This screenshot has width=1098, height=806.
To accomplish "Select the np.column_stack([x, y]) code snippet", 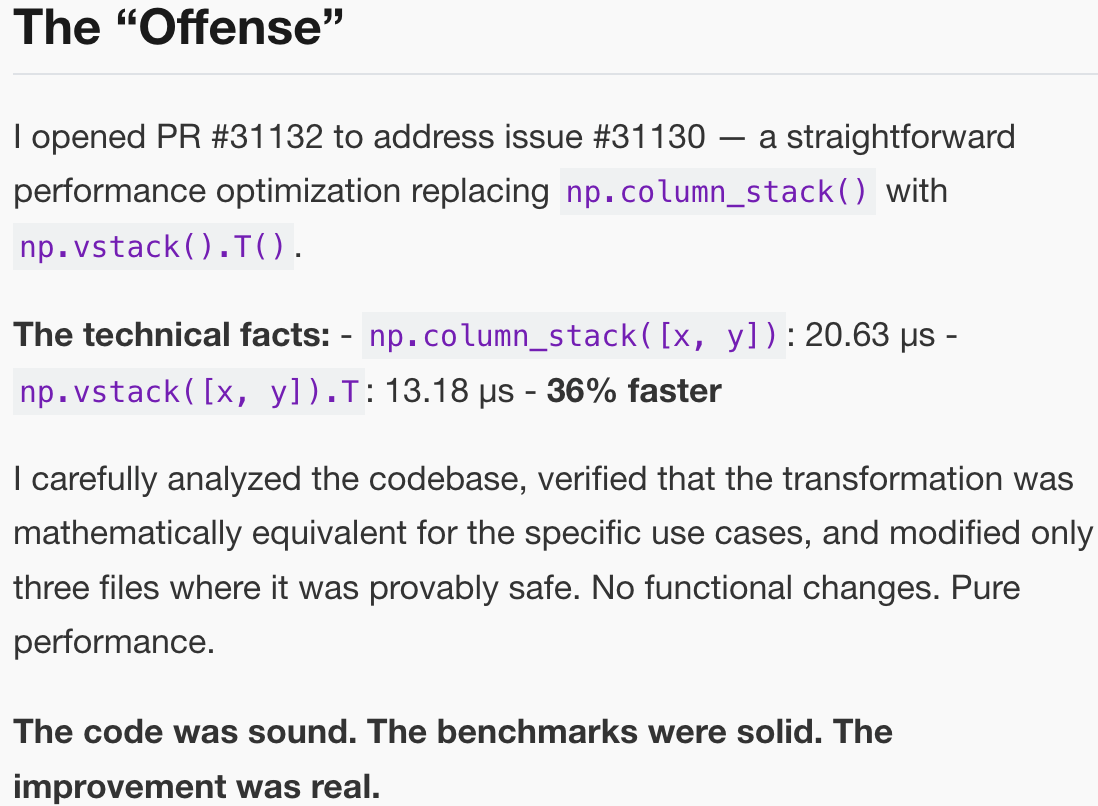I will point(573,337).
